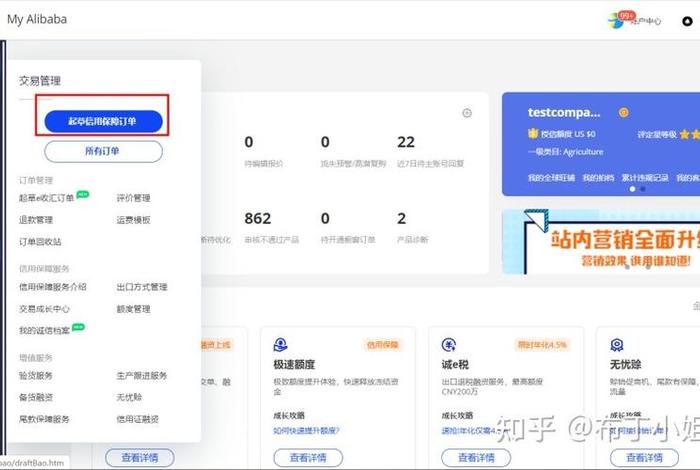Click the 22 pending reply count
Screen dimensions: 700x470
(x=406, y=142)
